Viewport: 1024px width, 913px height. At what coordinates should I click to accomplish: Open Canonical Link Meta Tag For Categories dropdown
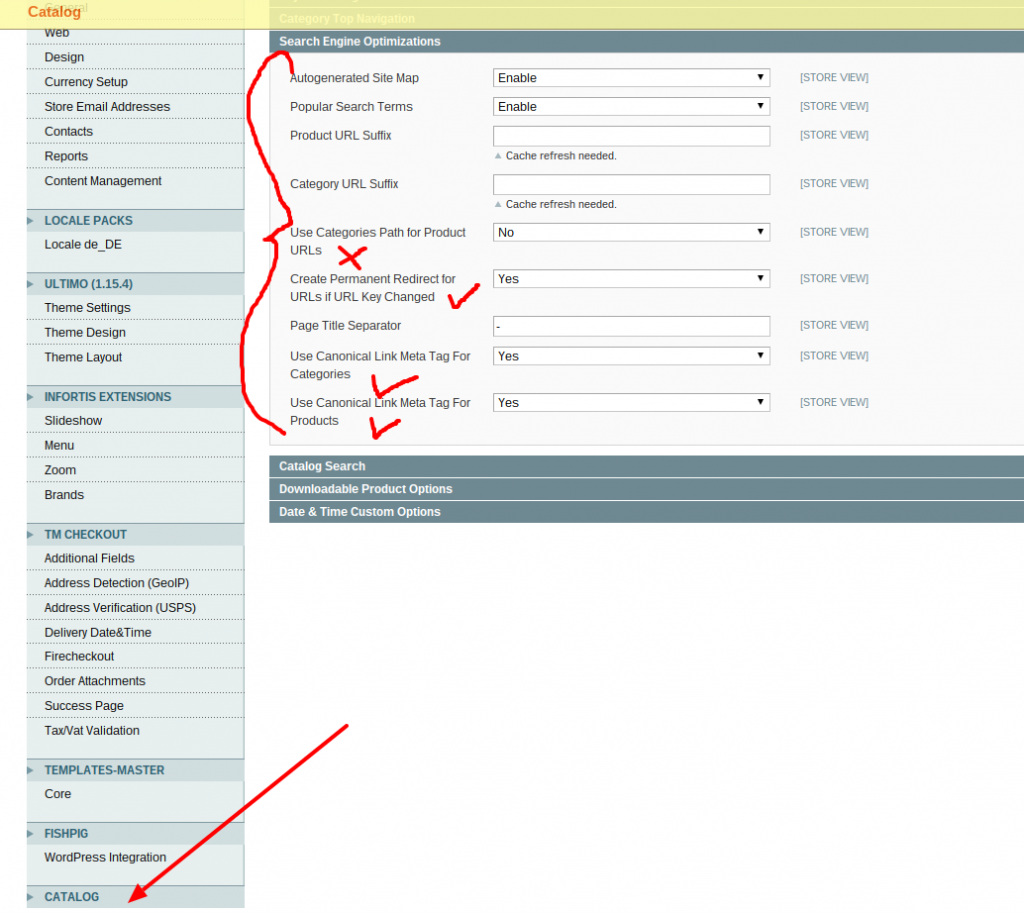point(631,356)
